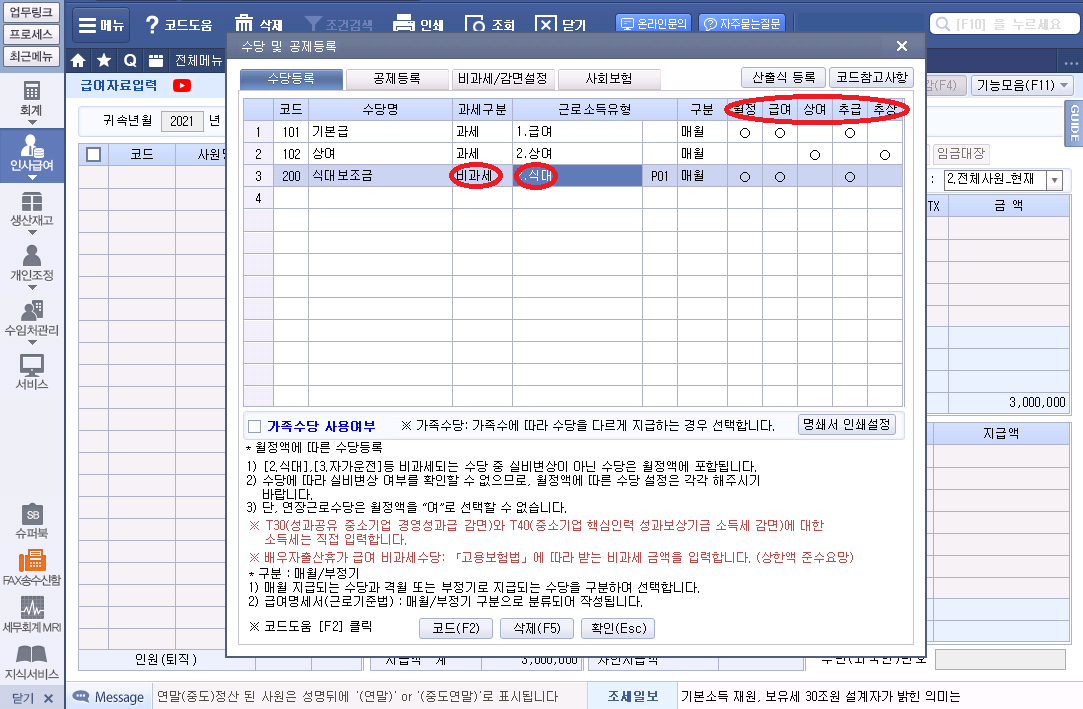Screen dimensions: 1083x709
Task: Open 코드도움 help in the toolbar
Action: pos(179,25)
